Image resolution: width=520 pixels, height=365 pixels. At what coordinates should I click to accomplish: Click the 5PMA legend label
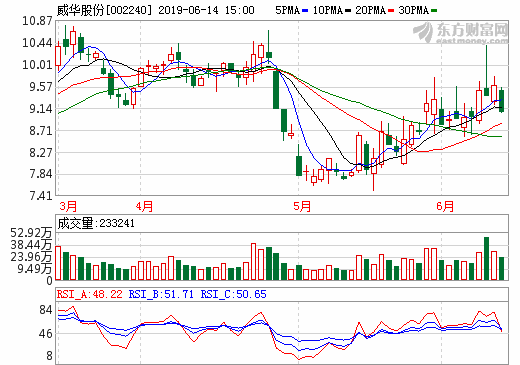tap(287, 11)
